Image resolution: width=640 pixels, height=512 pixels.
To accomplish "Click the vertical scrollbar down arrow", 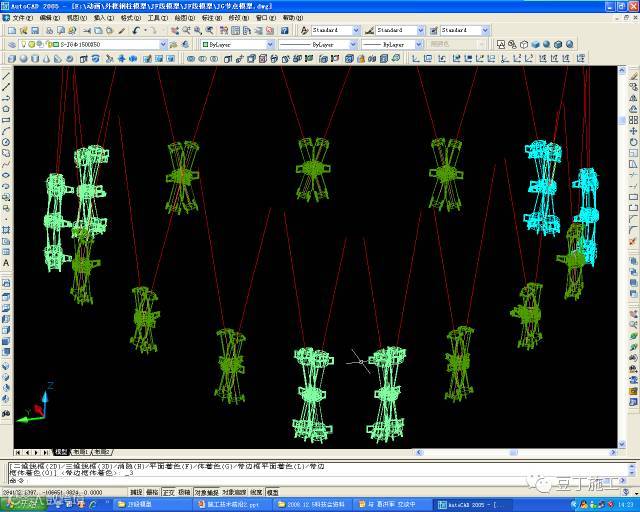I will 622,444.
